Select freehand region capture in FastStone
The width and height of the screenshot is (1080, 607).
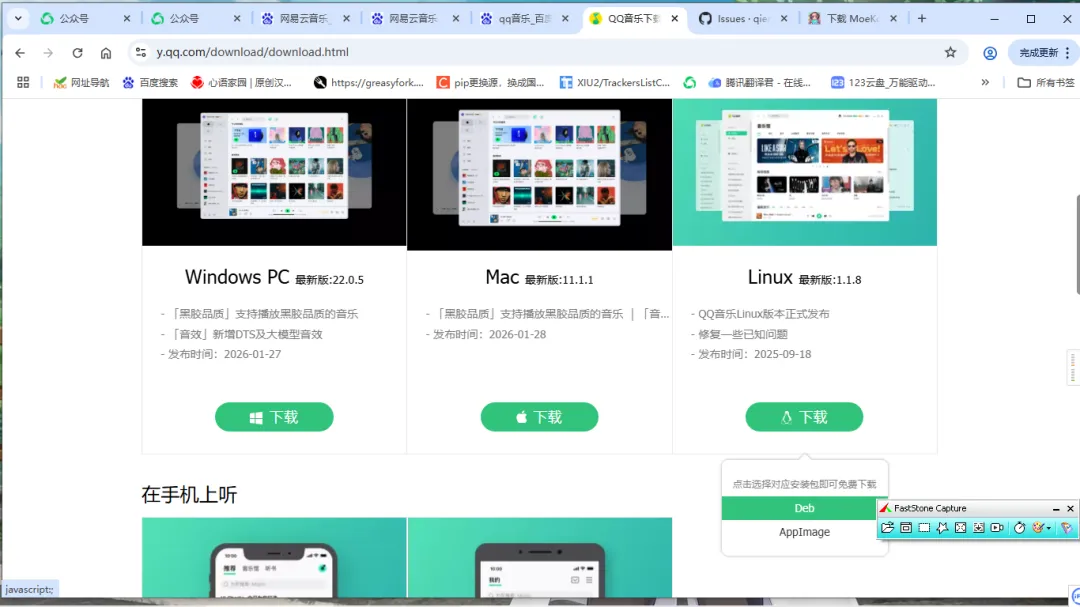pos(942,528)
